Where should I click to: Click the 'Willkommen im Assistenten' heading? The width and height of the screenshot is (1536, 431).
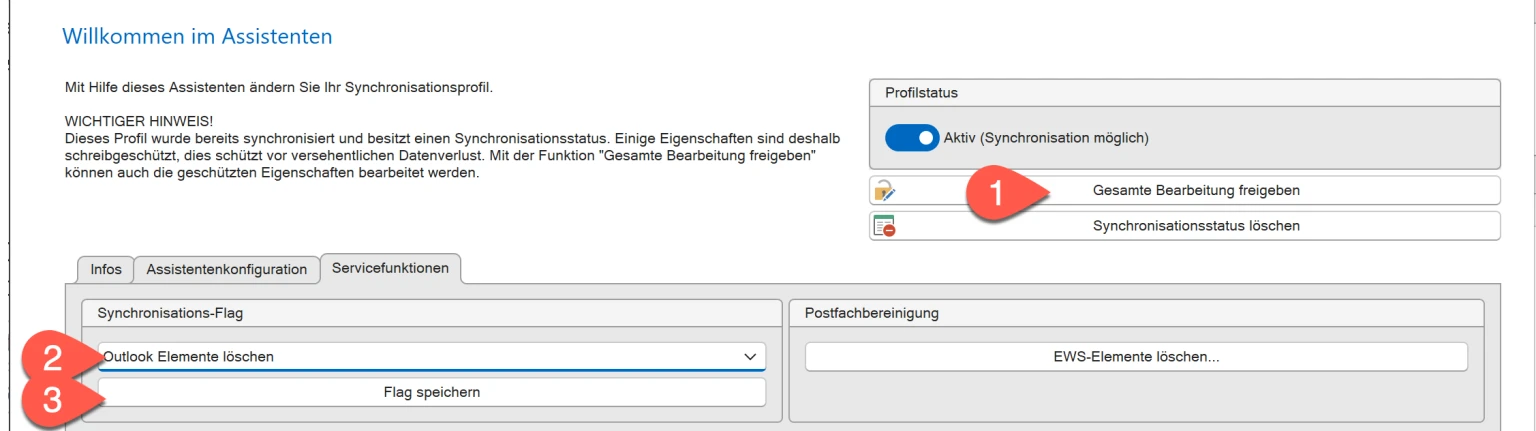pyautogui.click(x=197, y=37)
